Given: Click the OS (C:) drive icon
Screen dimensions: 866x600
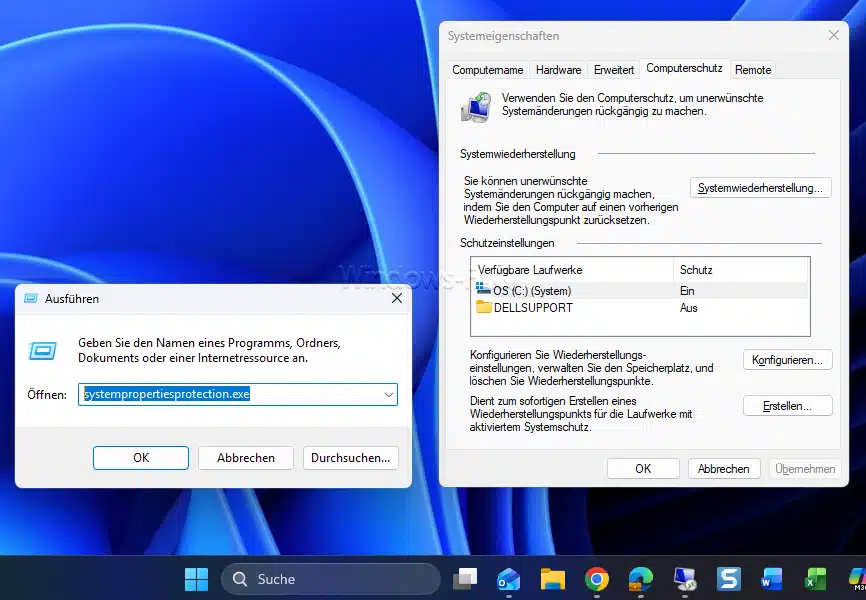Looking at the screenshot, I should click(x=483, y=289).
